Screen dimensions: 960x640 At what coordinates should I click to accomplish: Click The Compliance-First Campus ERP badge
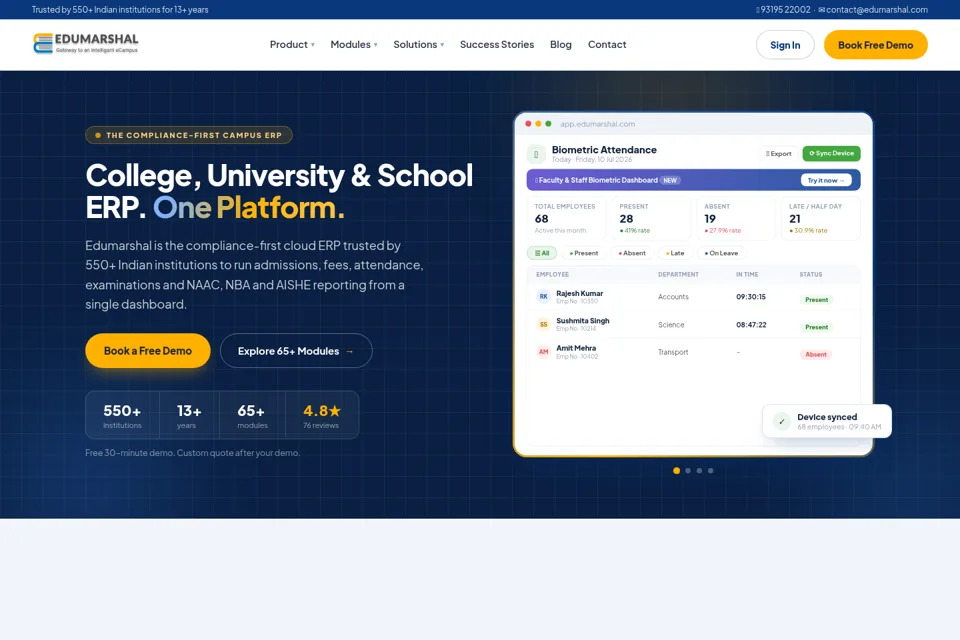[189, 135]
